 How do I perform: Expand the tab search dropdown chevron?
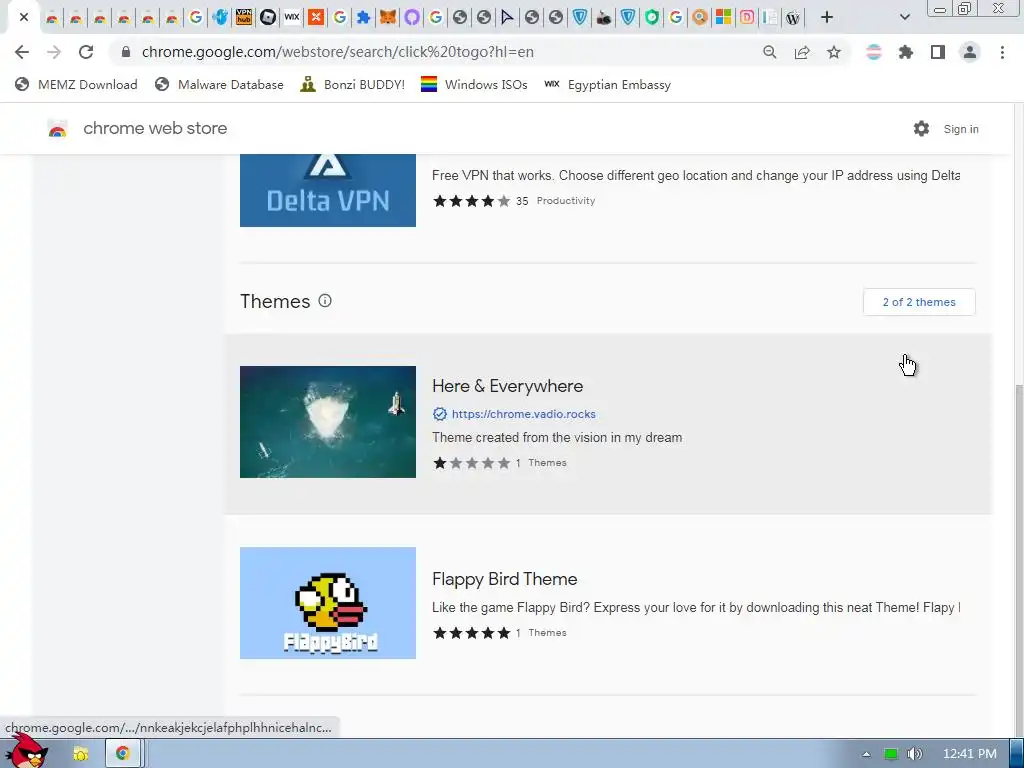pyautogui.click(x=904, y=18)
